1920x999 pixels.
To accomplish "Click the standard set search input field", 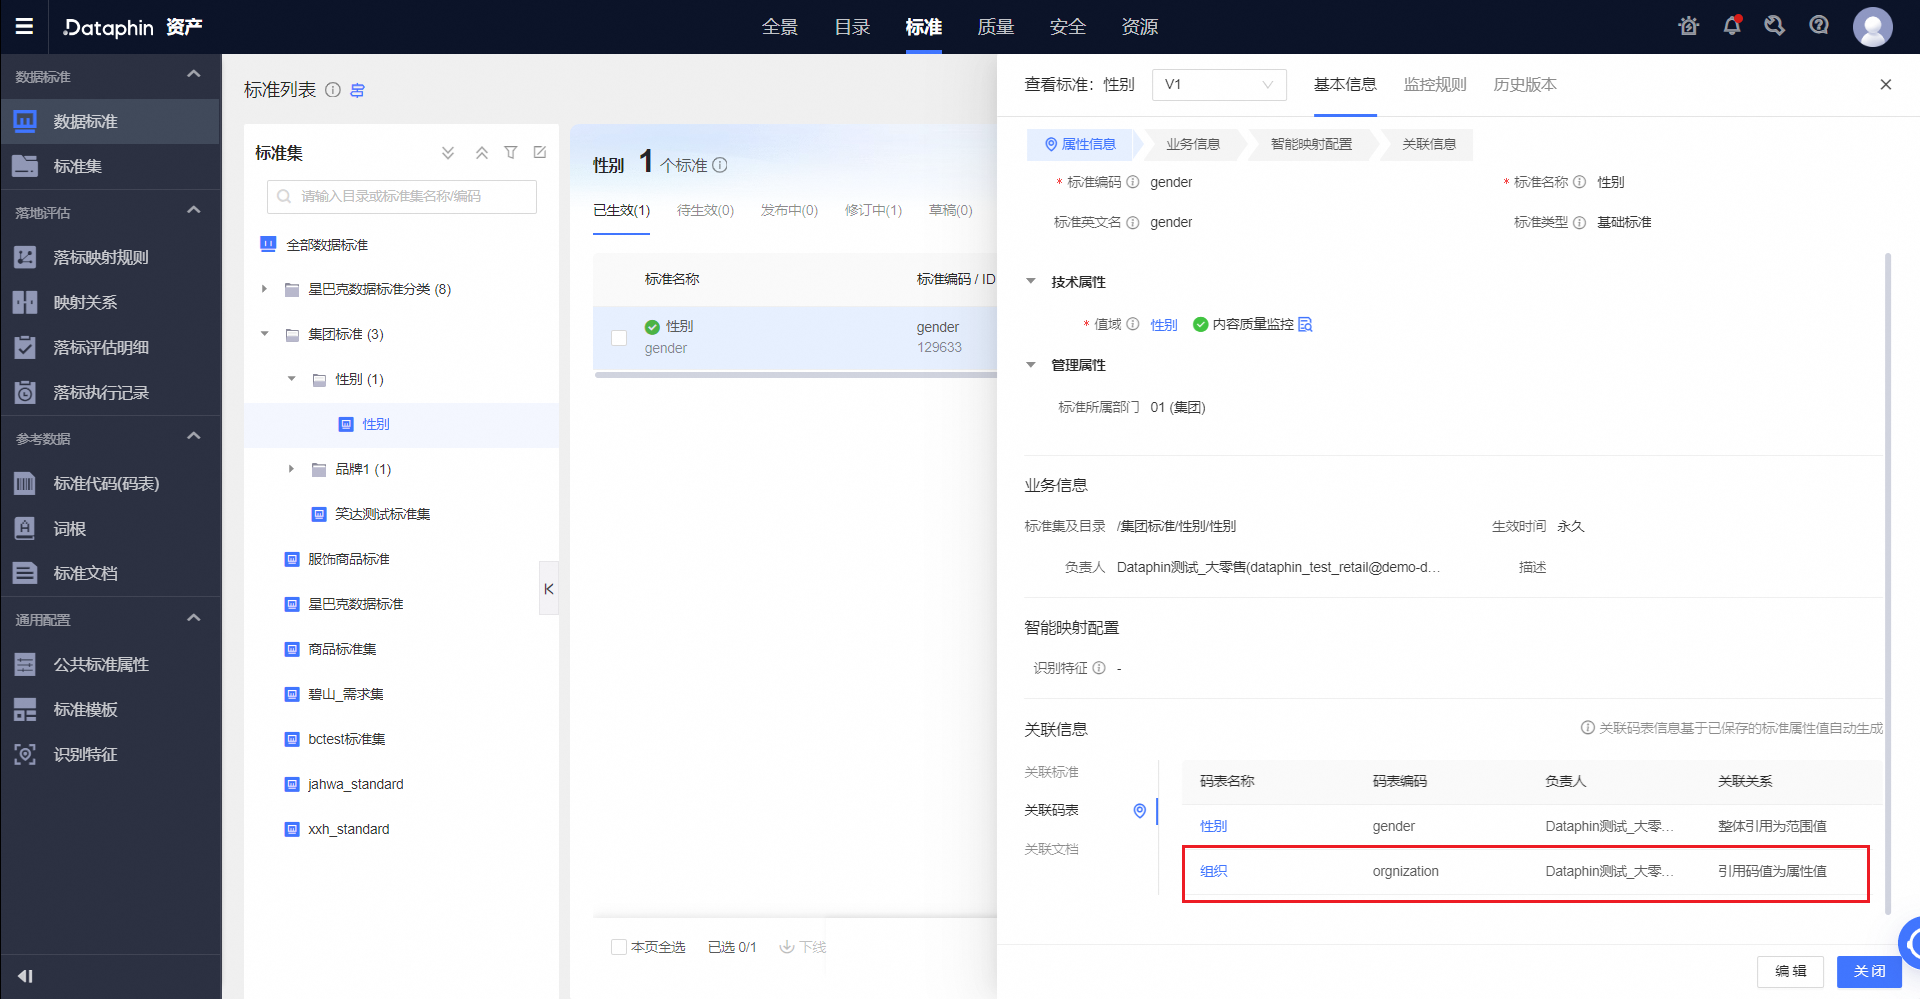I will [x=400, y=196].
